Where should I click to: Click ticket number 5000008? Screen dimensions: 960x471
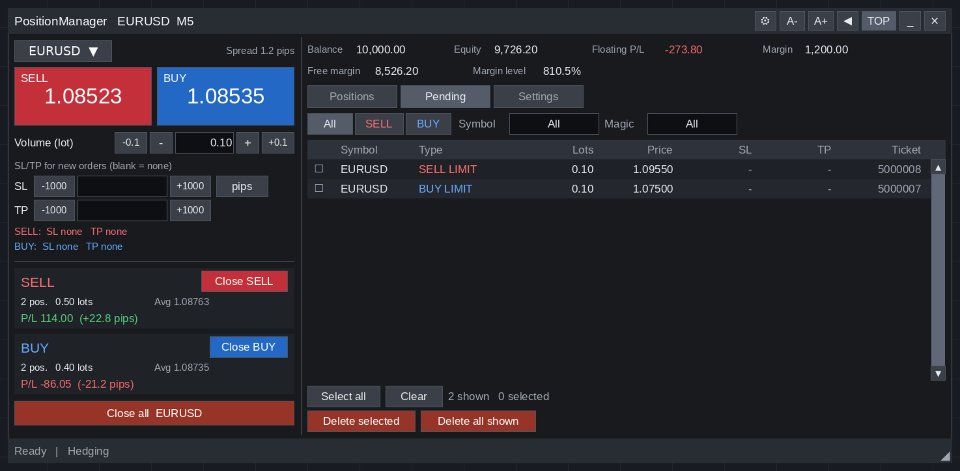899,169
